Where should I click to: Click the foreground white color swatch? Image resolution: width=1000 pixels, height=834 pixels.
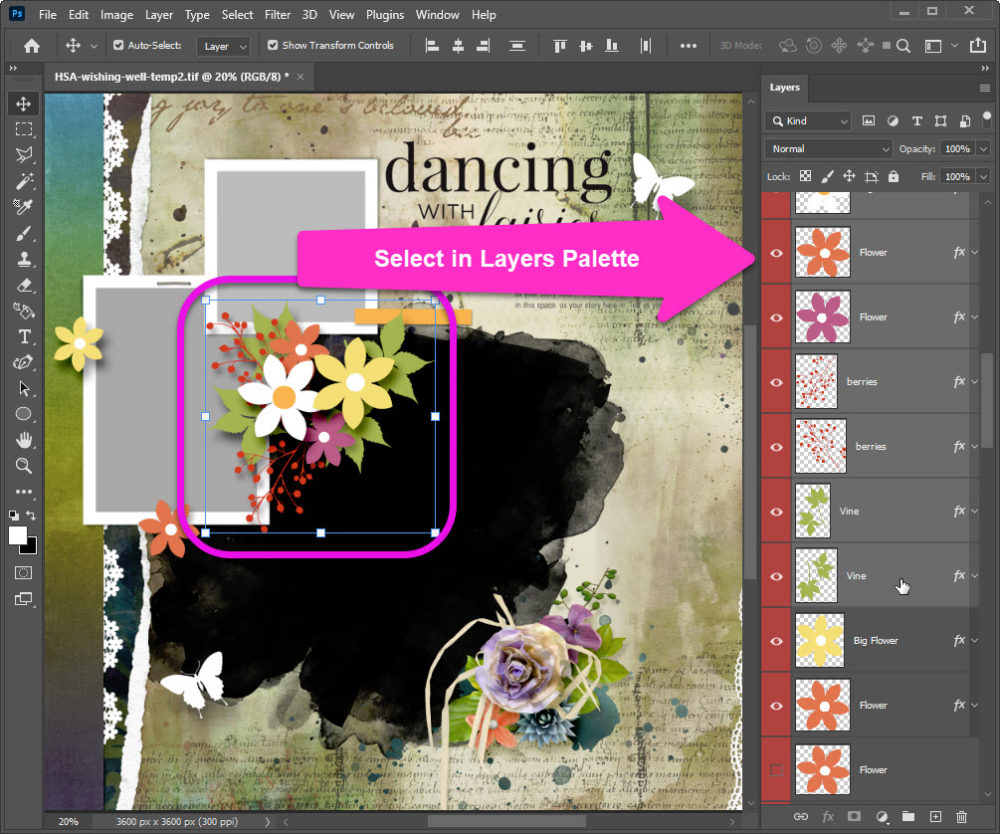18,536
